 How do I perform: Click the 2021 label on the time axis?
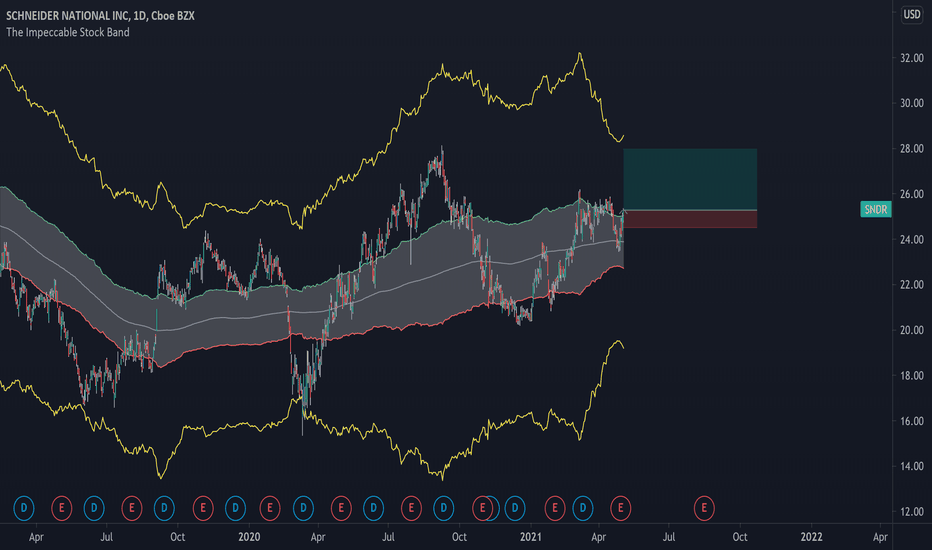click(531, 537)
